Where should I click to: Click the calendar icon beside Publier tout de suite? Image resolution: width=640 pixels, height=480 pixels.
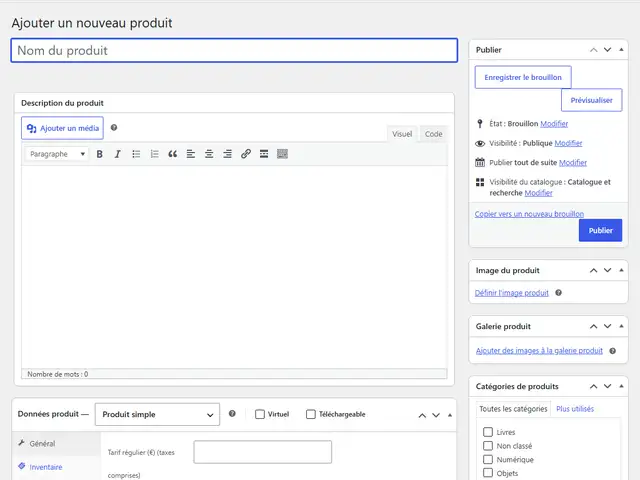tap(480, 162)
